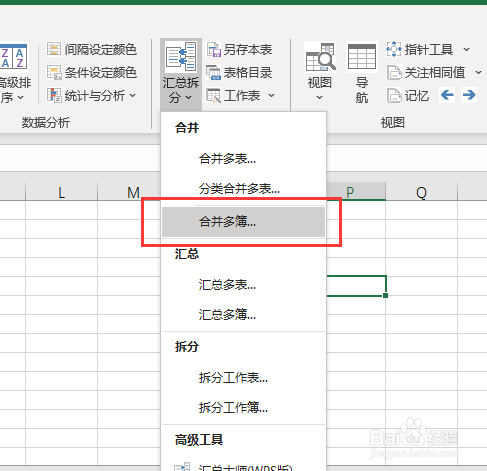
Task: Click 另存本表 icon
Action: coord(213,49)
